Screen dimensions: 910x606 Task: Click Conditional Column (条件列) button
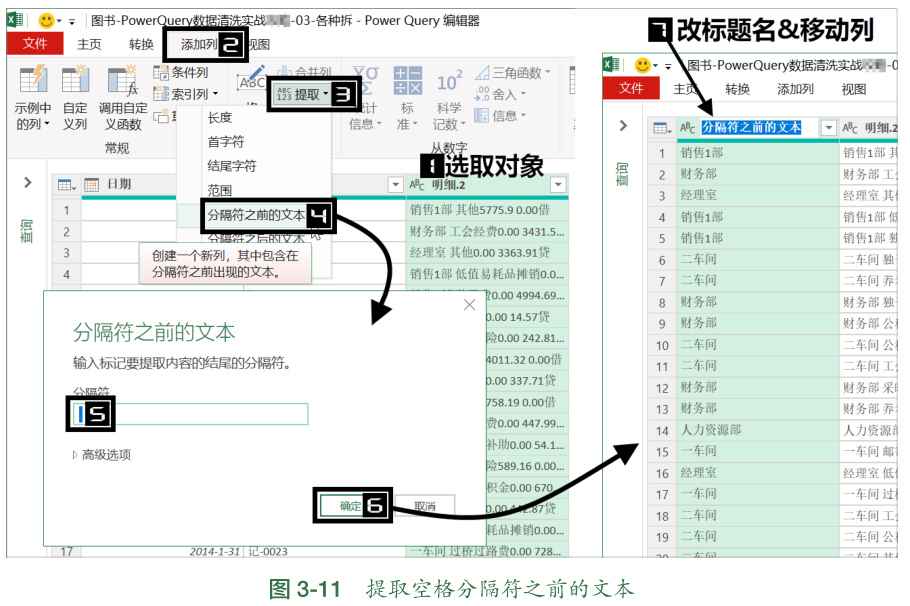180,73
